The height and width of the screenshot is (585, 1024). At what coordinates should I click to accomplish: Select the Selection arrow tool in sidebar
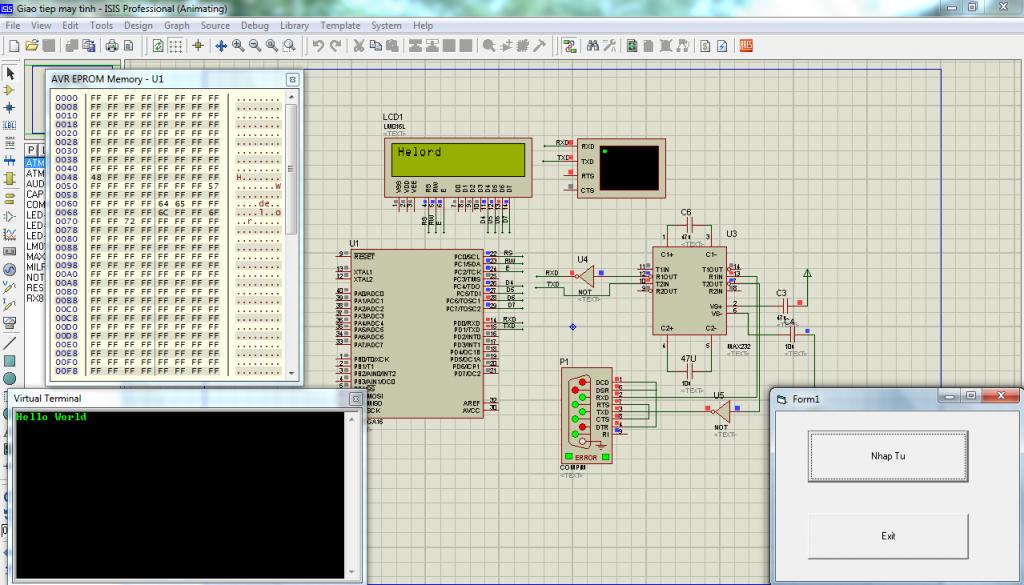point(10,73)
